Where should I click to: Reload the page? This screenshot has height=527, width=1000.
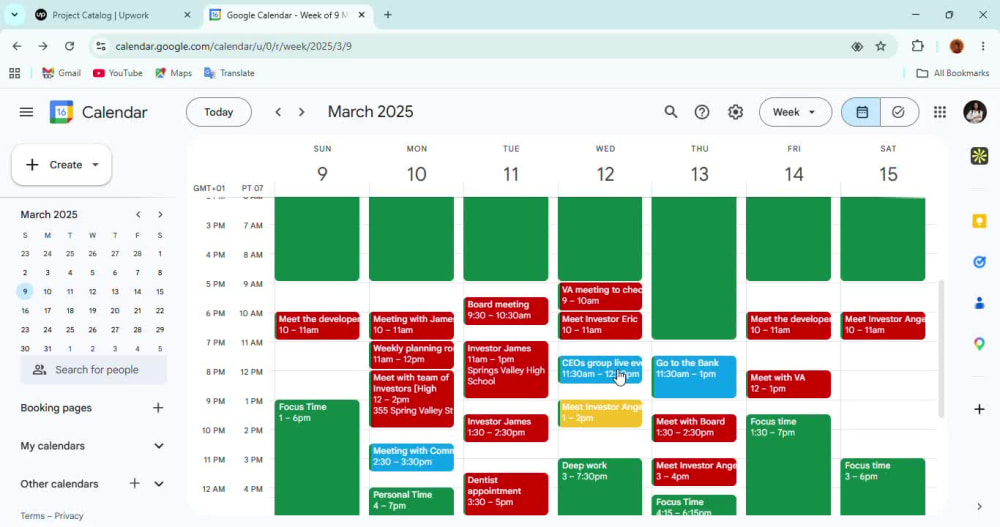[x=70, y=46]
